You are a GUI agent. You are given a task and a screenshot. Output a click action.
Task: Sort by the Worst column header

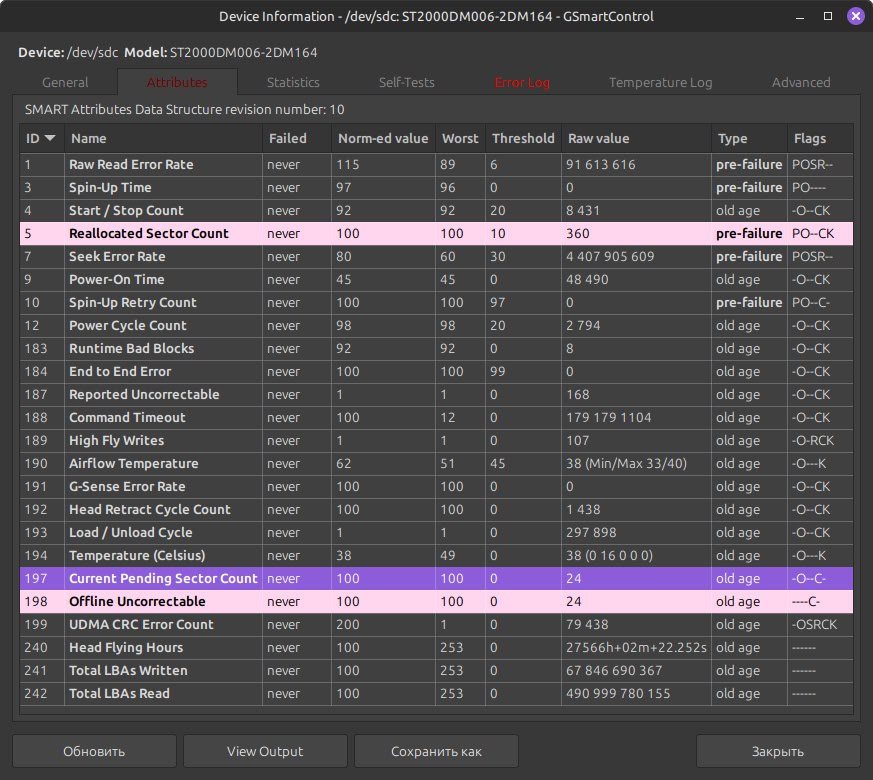[x=460, y=139]
